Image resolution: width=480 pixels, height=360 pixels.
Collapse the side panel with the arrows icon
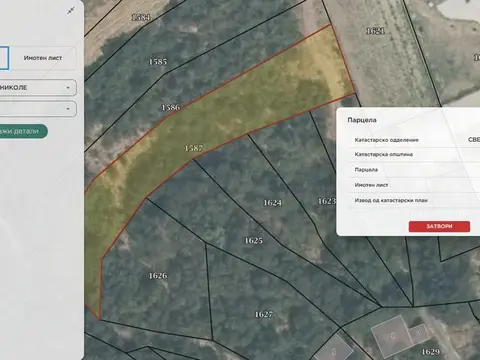click(71, 11)
